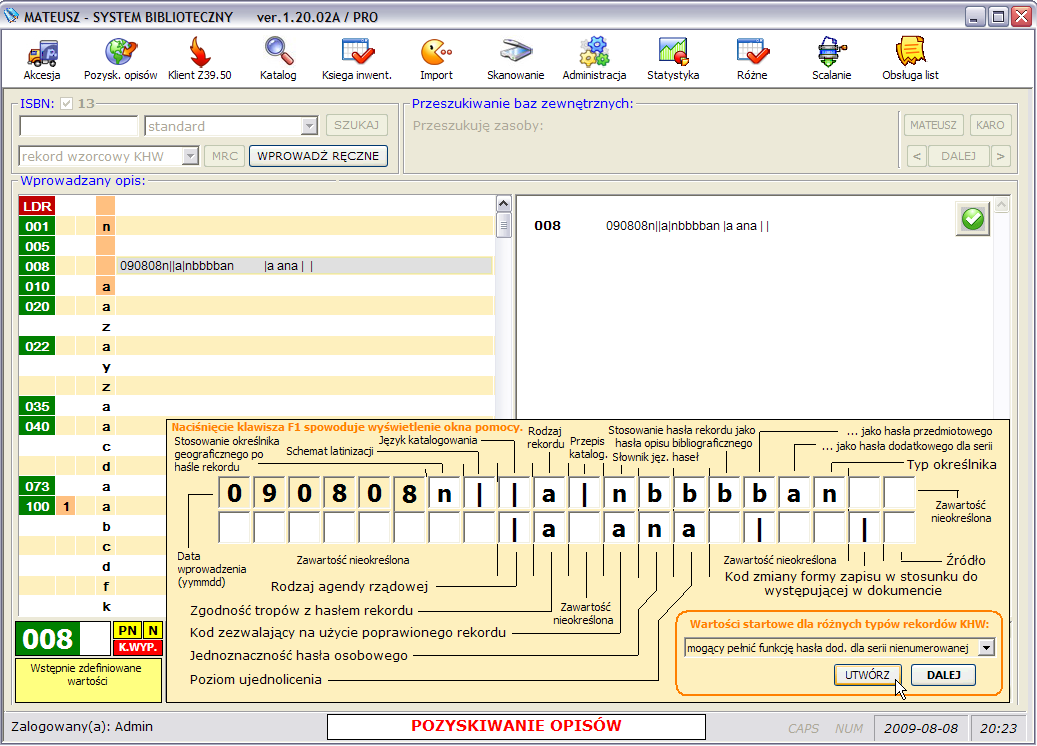This screenshot has height=746, width=1037.
Task: Launch the Import tool icon
Action: pyautogui.click(x=436, y=51)
